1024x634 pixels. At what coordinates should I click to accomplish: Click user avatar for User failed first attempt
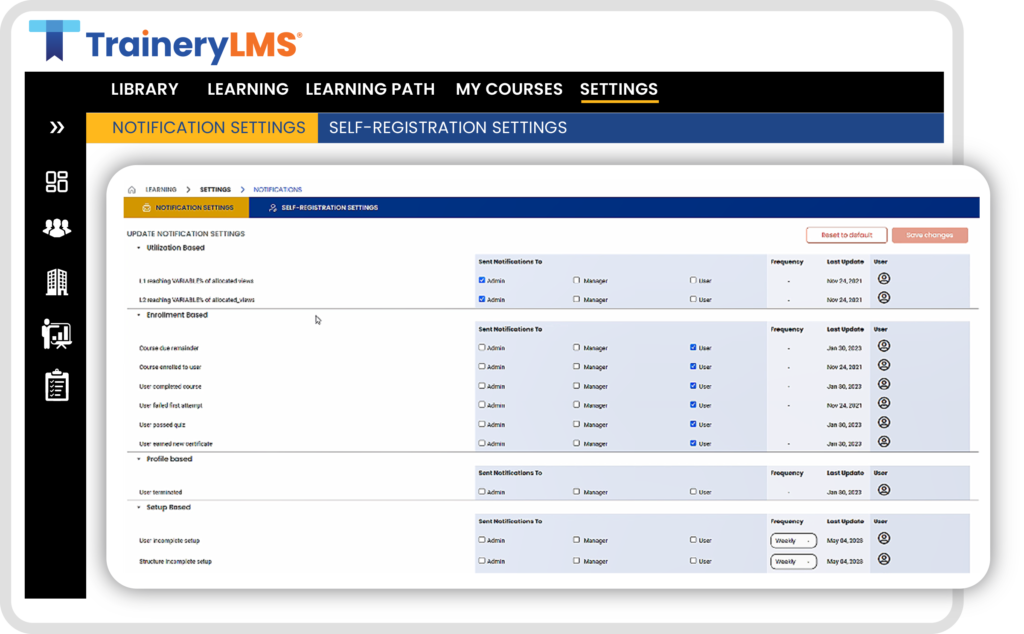[x=884, y=404]
